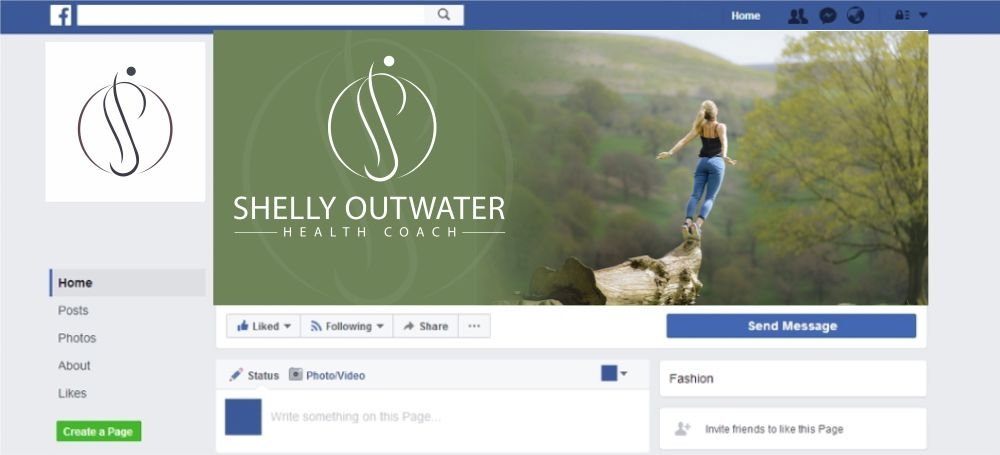Click the search magnifier icon
This screenshot has width=1000, height=455.
(x=444, y=15)
